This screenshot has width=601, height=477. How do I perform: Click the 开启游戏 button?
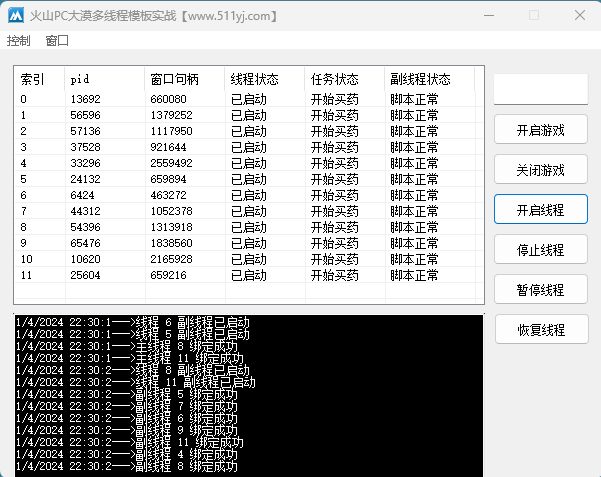[540, 130]
